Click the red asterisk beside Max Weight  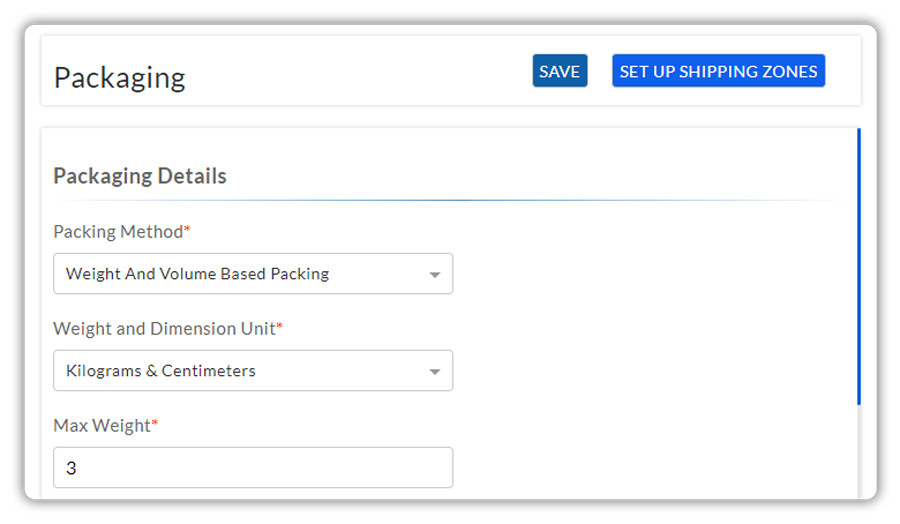(154, 423)
